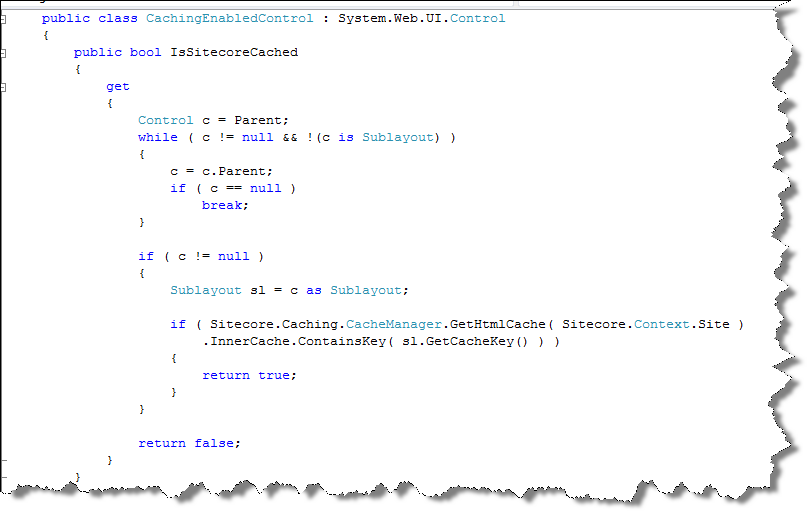Click the 'return true;' statement
This screenshot has height=511, width=807.
click(250, 375)
